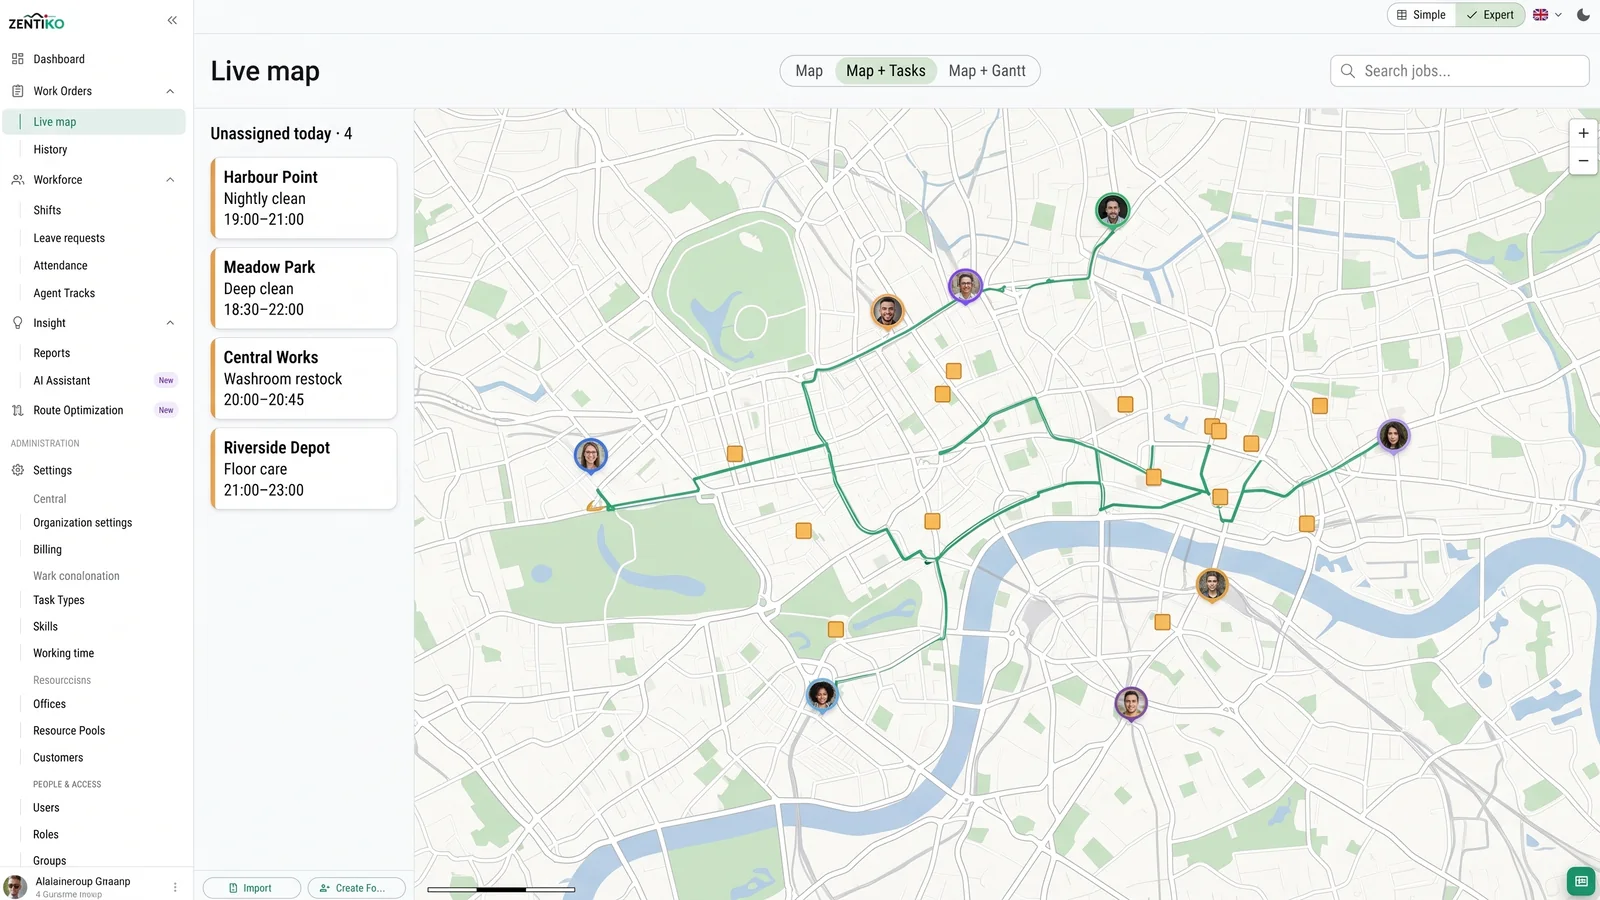Viewport: 1600px width, 900px height.
Task: Click the Dashboard grid icon
Action: (x=18, y=59)
